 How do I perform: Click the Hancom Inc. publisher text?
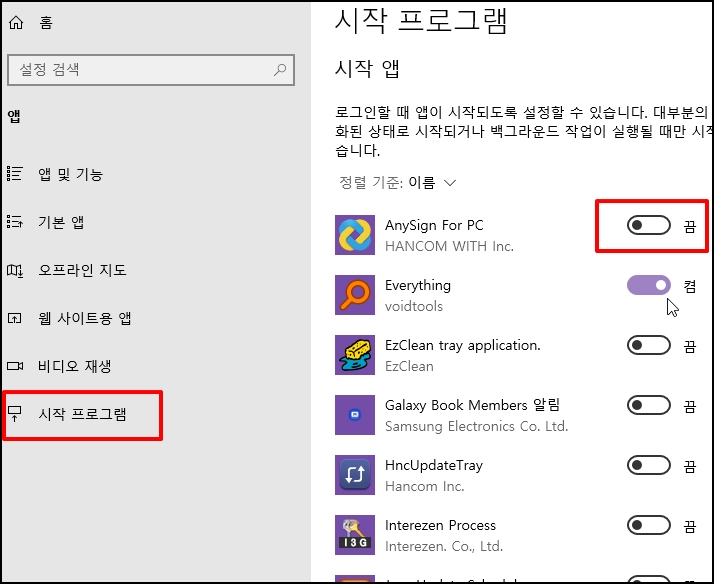point(425,487)
